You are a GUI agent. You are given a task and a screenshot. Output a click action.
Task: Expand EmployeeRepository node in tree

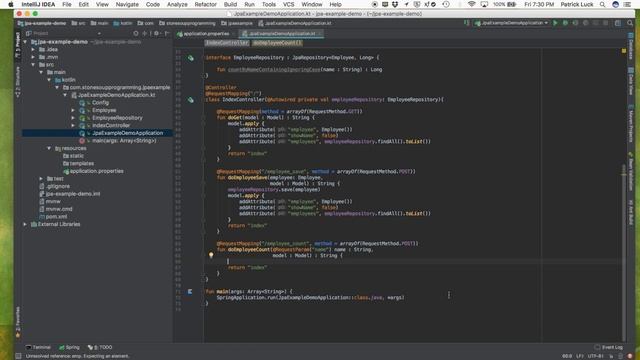pos(73,118)
